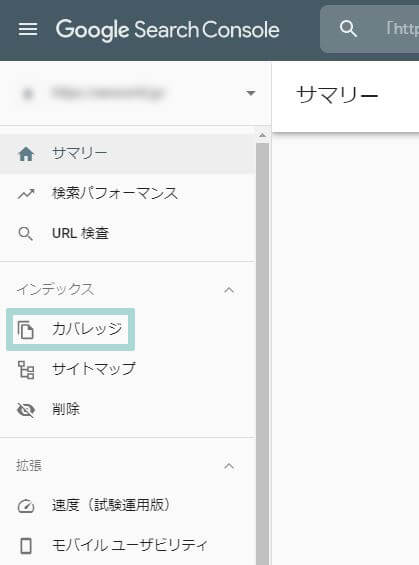Click the trend line icon for 検索パフォーマンス
This screenshot has height=565, width=419.
click(x=26, y=194)
